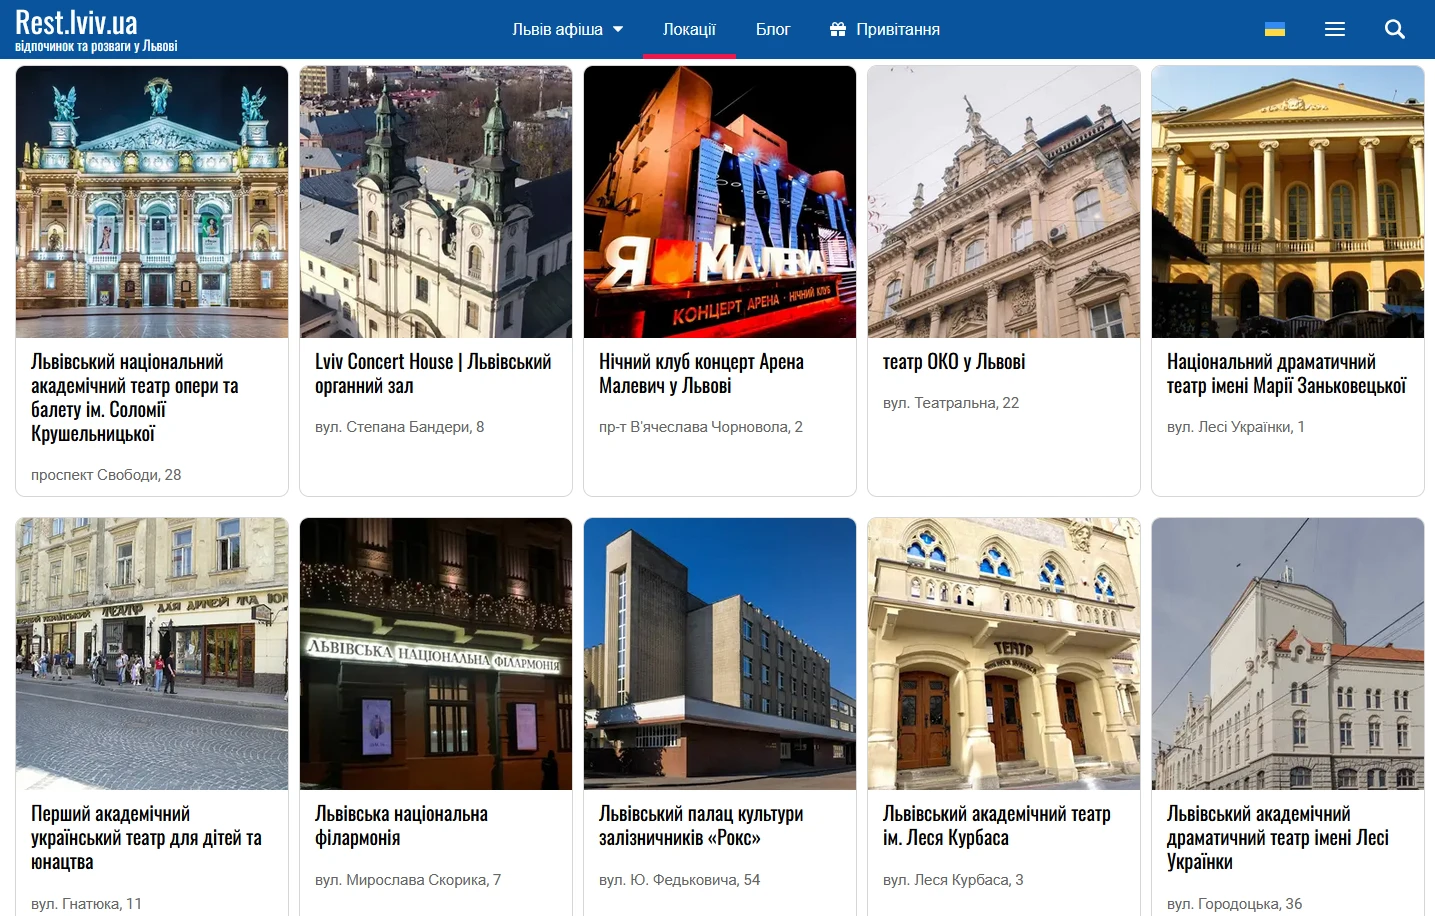Click the Арена Малевич club photo
Image resolution: width=1435 pixels, height=916 pixels.
(719, 201)
